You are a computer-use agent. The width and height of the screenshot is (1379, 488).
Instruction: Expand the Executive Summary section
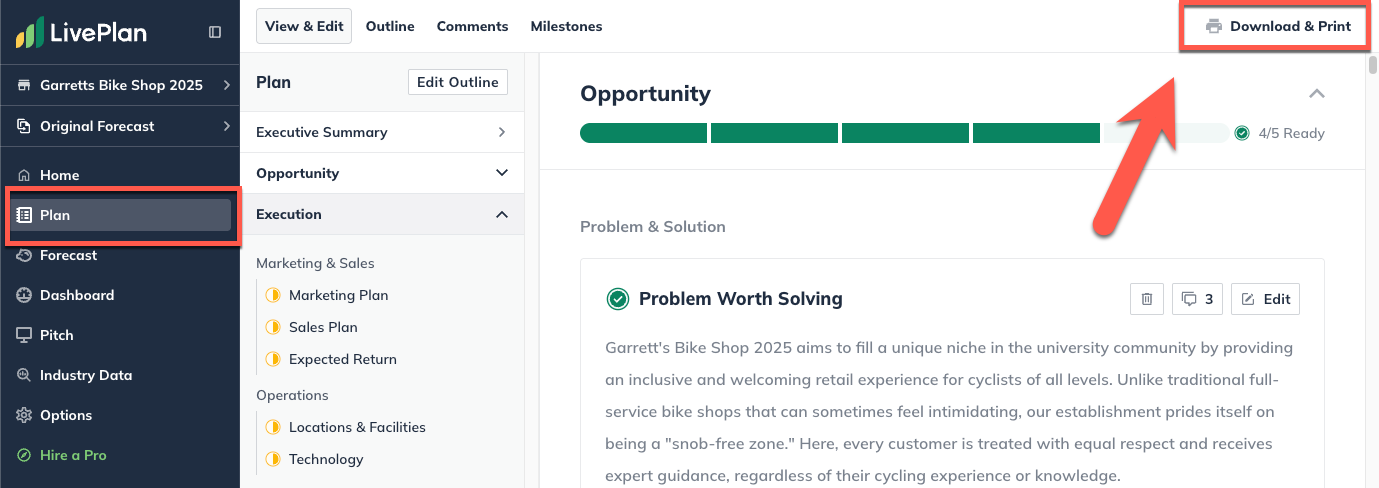tap(501, 132)
